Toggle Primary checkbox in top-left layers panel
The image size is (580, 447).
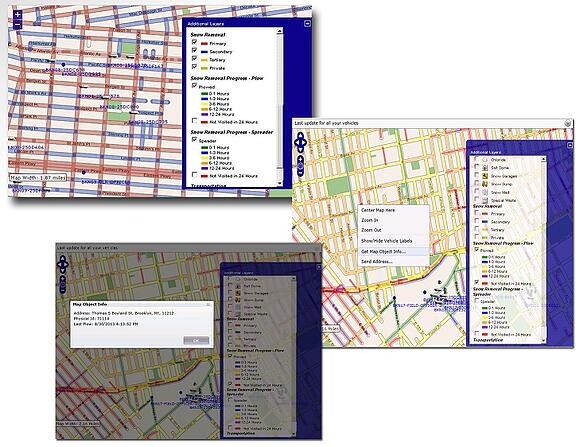pyautogui.click(x=194, y=42)
